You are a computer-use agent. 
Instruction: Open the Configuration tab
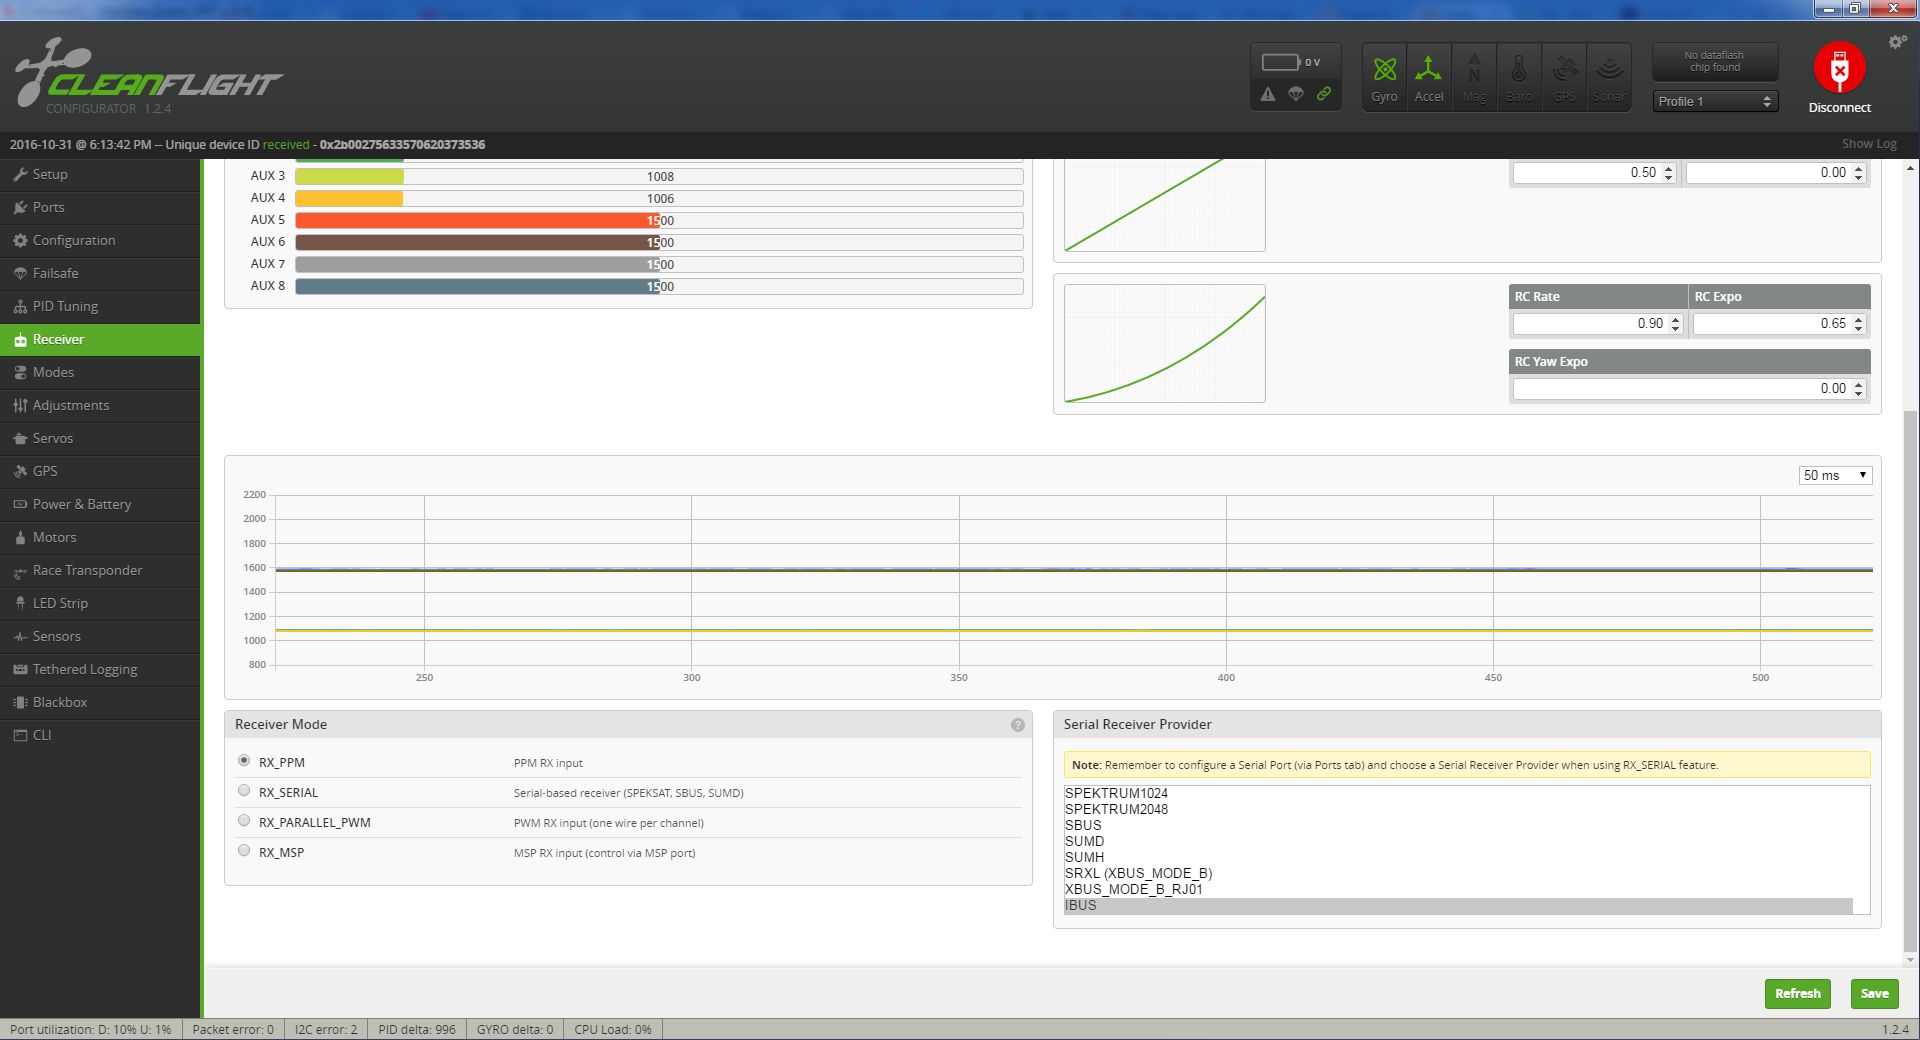(100, 240)
